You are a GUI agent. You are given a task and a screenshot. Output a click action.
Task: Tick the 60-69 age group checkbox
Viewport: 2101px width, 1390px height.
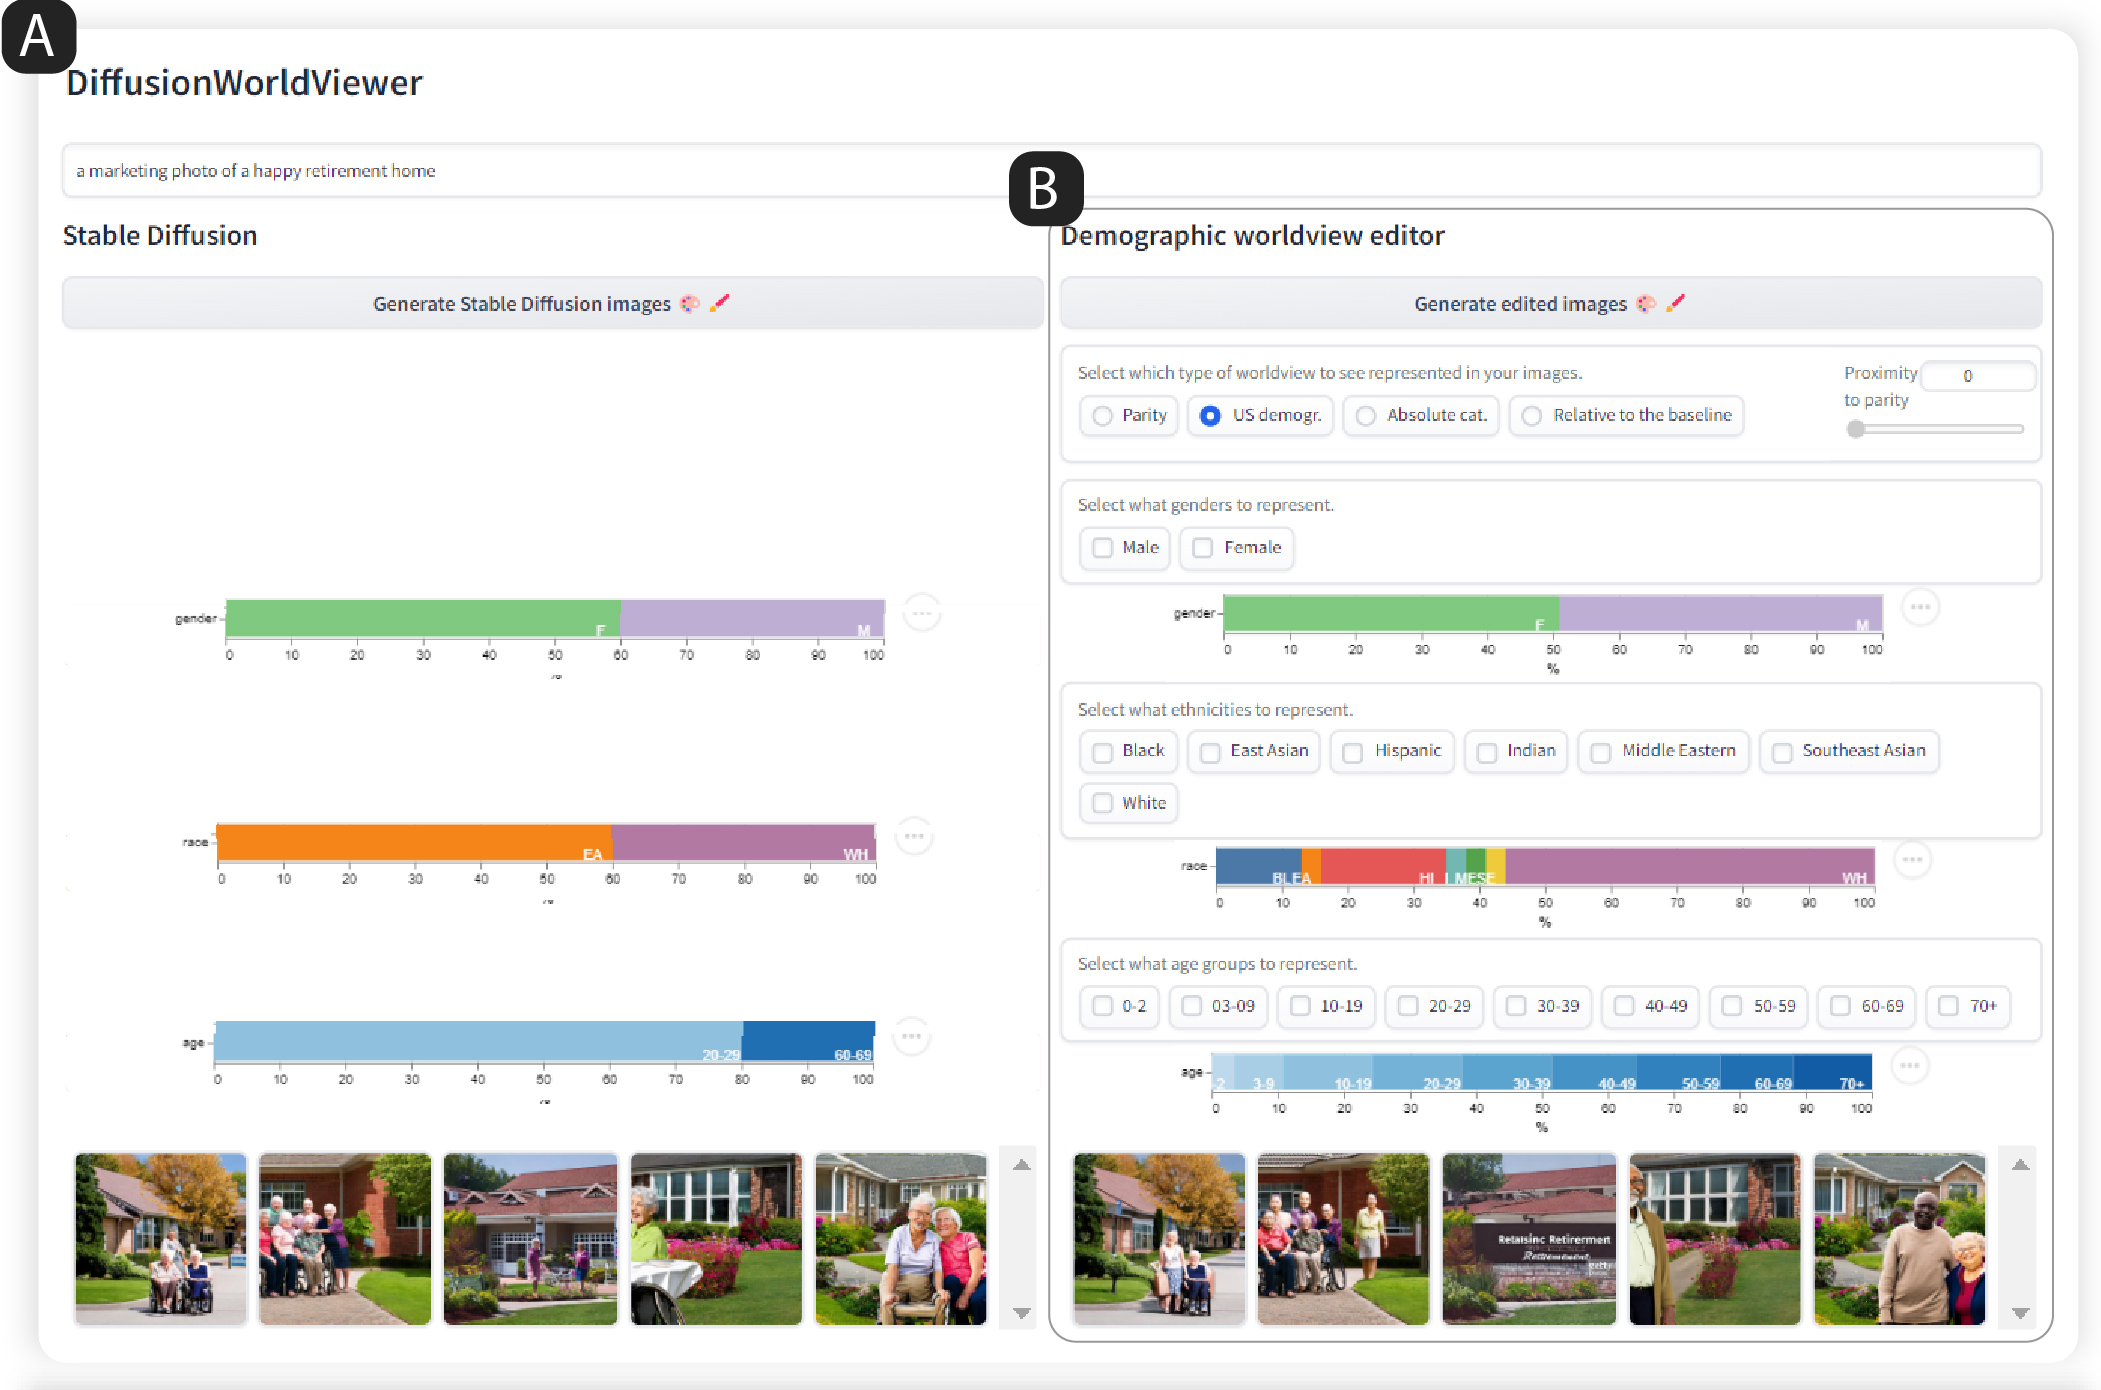click(x=1840, y=1006)
